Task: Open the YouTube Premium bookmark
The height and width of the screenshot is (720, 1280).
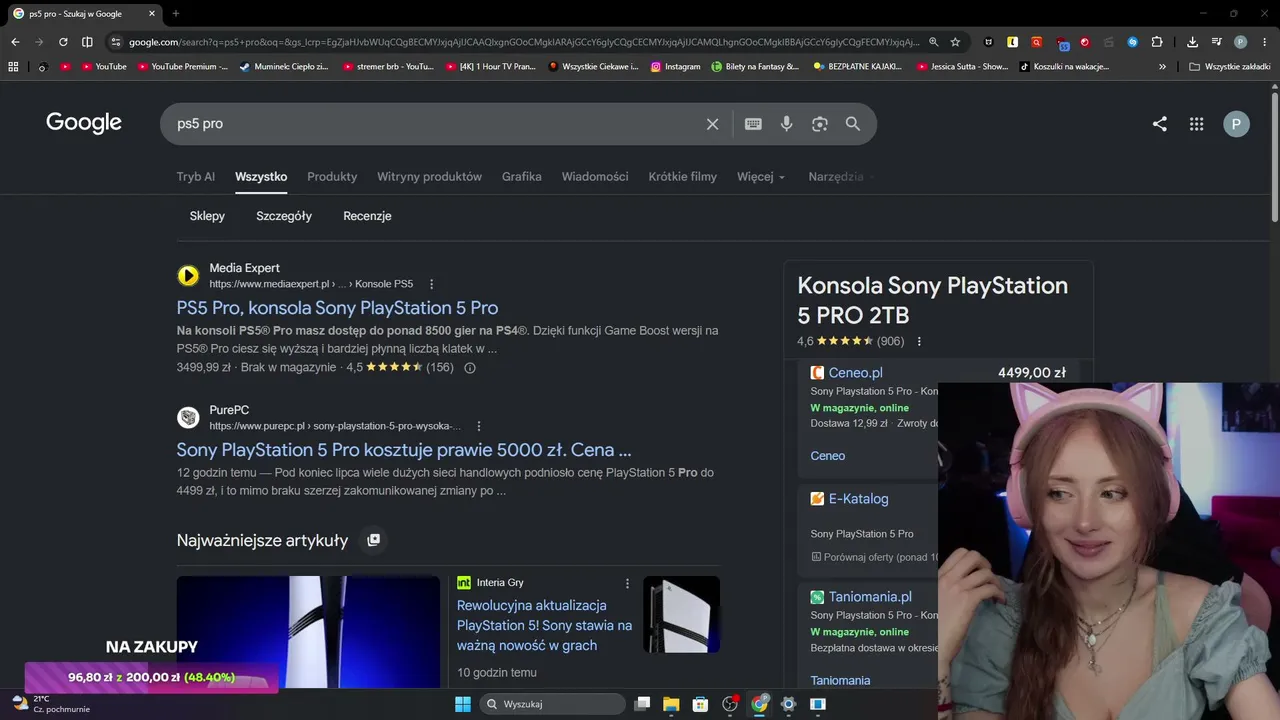Action: (x=183, y=67)
